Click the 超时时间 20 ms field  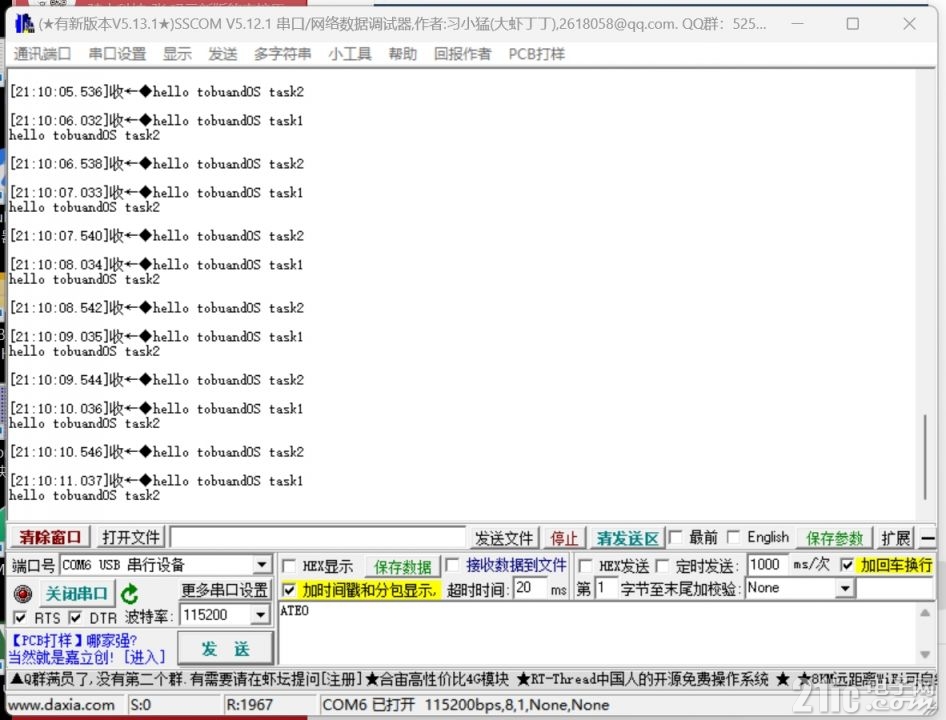coord(530,588)
